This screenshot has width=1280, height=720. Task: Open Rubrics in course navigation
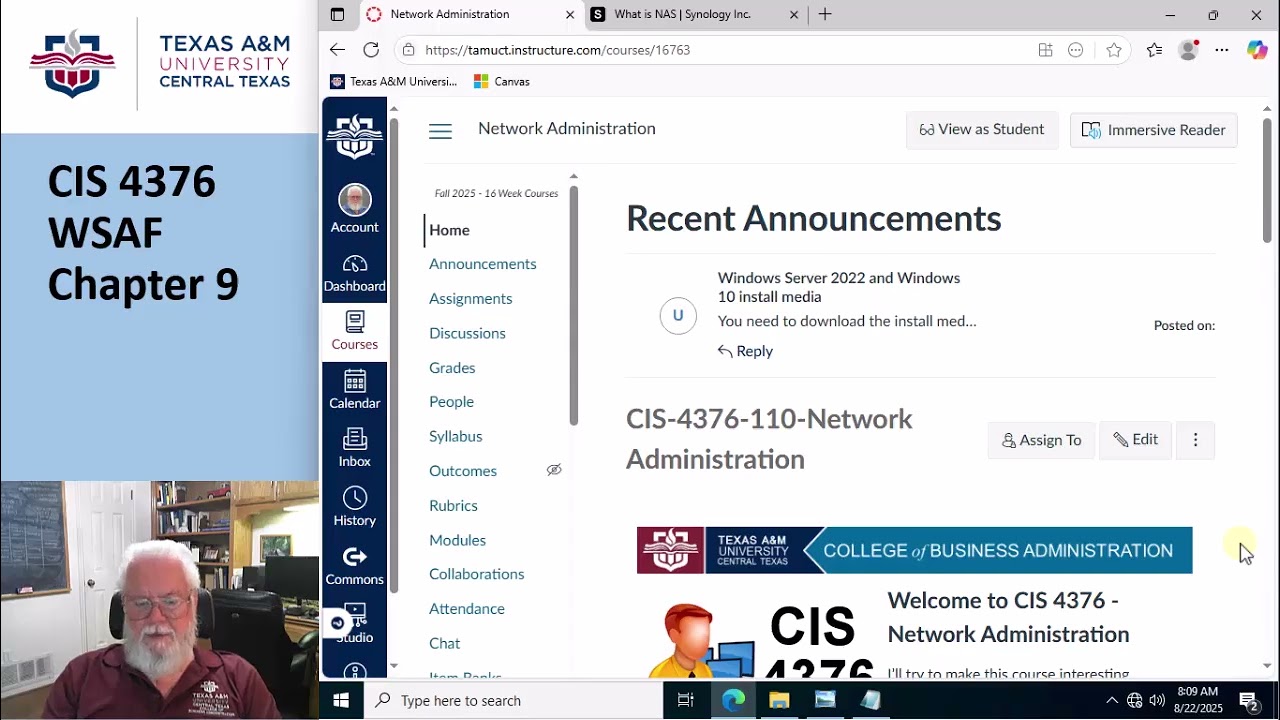(453, 506)
